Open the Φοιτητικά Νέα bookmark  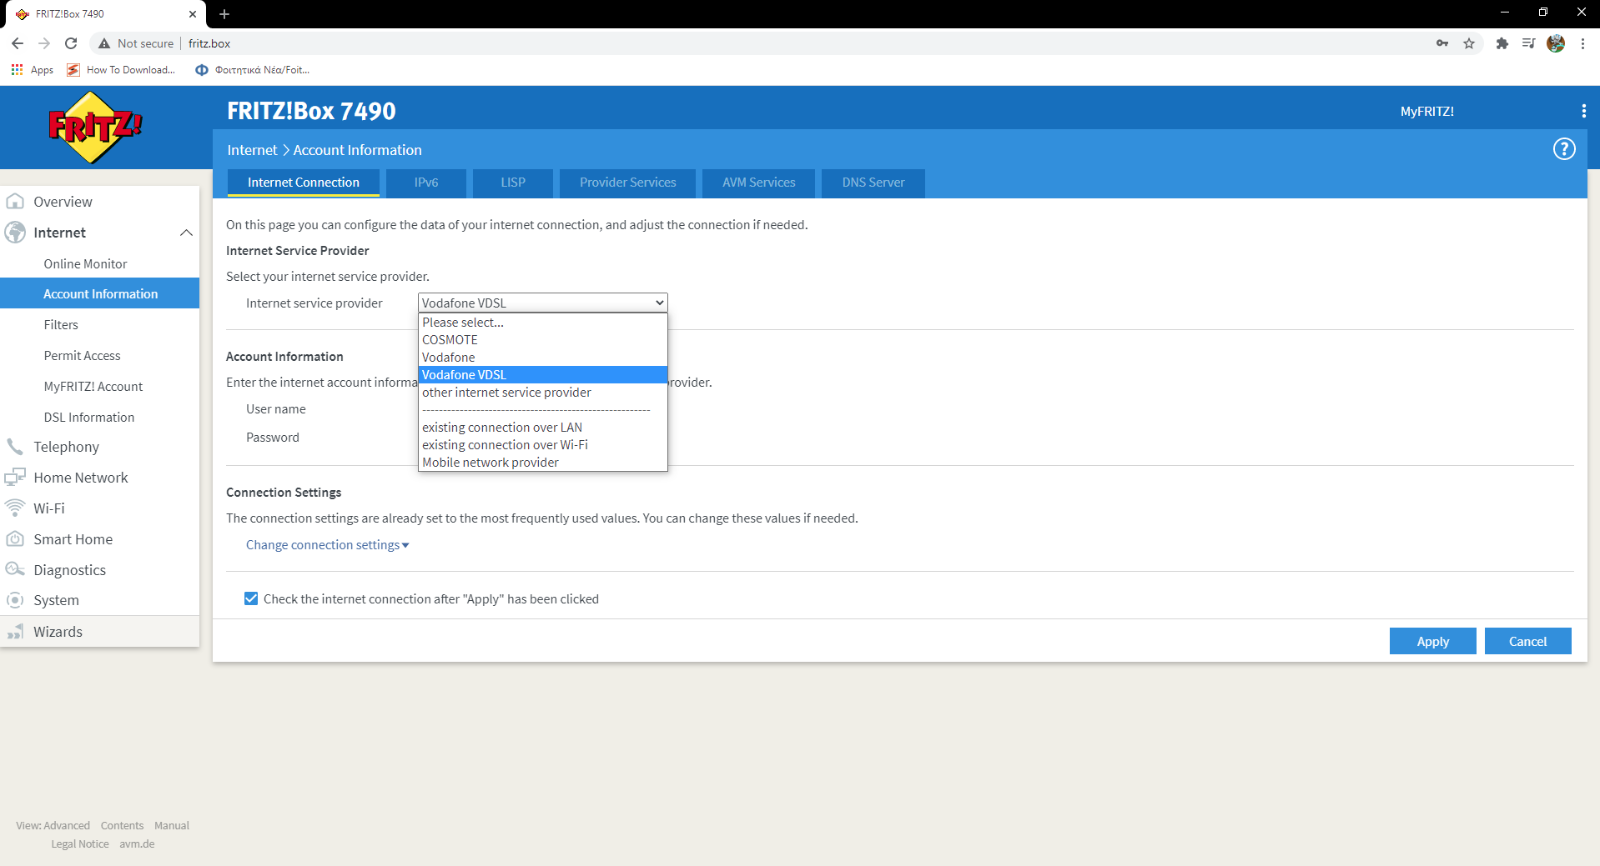252,70
